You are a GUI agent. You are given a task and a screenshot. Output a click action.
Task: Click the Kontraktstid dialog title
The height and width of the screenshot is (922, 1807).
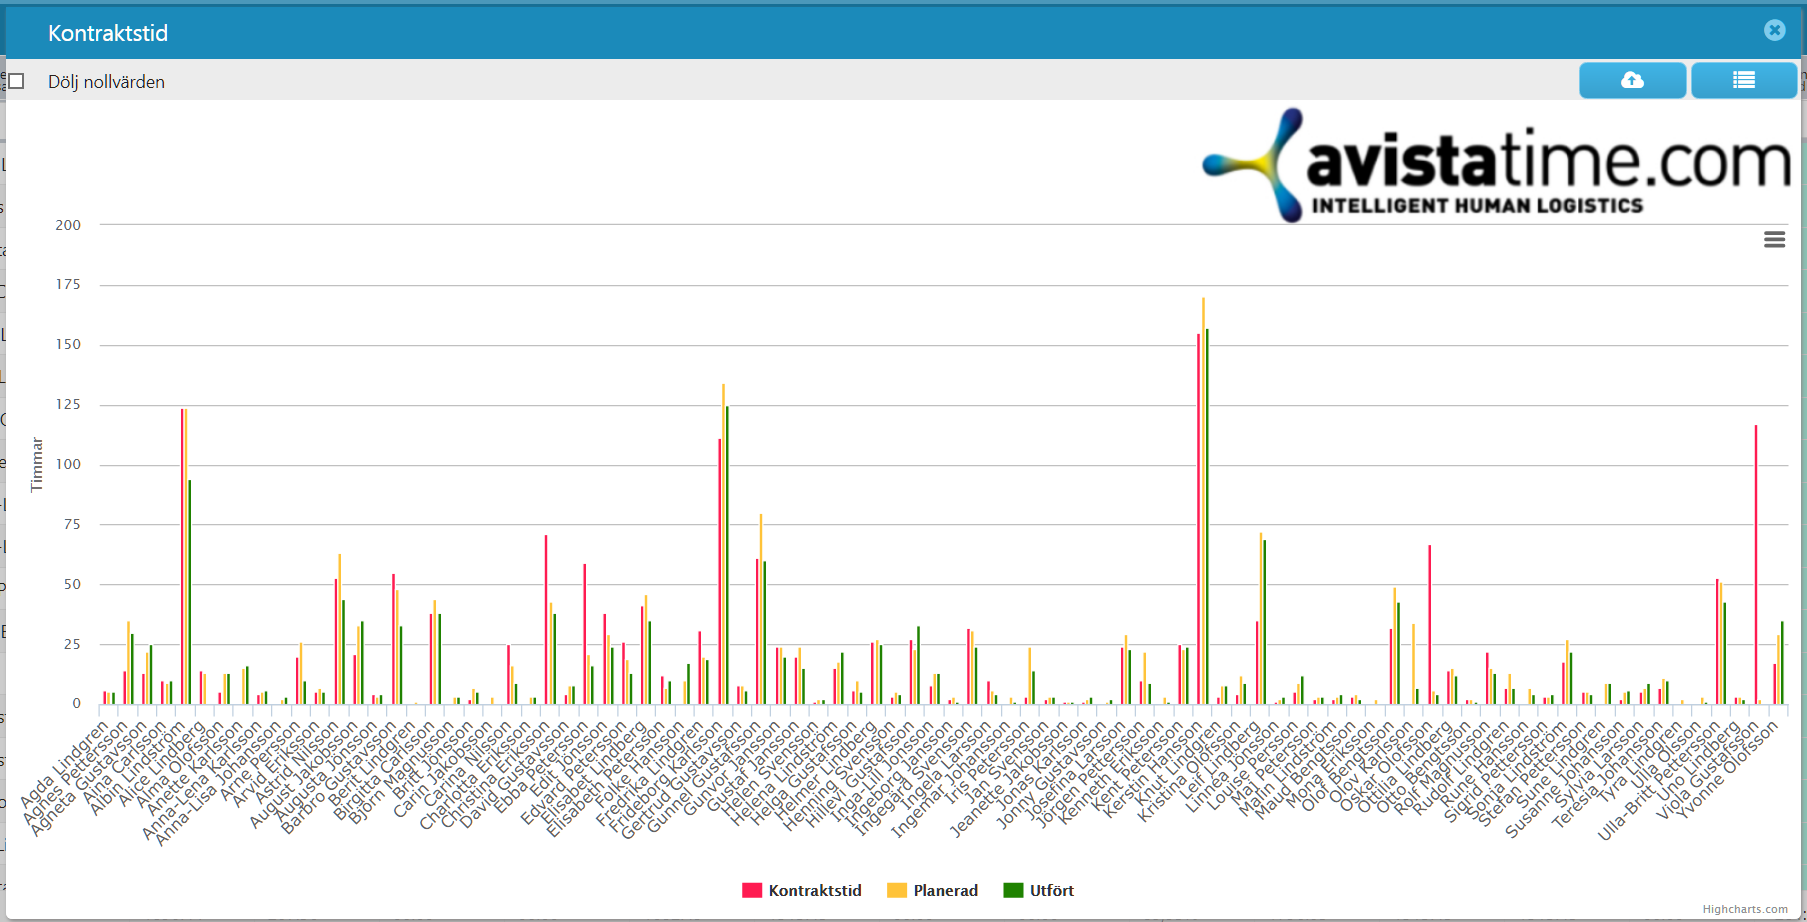[108, 33]
